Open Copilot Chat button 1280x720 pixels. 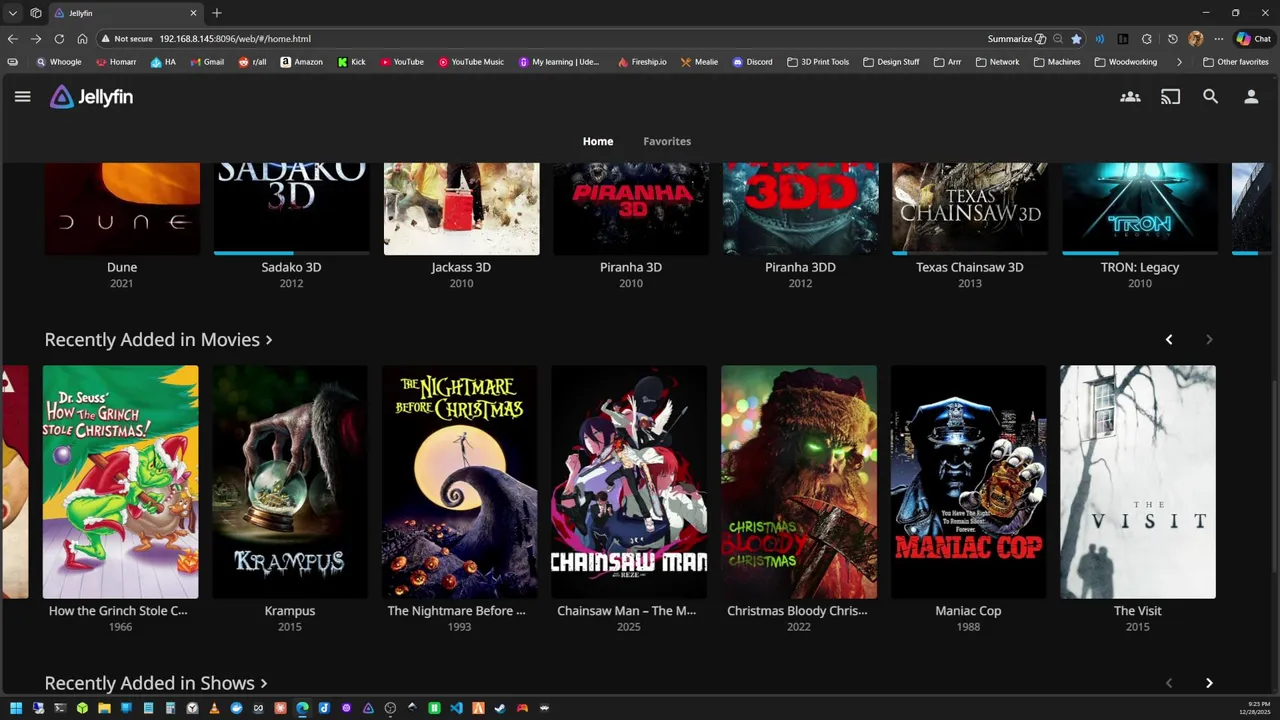(x=1254, y=39)
